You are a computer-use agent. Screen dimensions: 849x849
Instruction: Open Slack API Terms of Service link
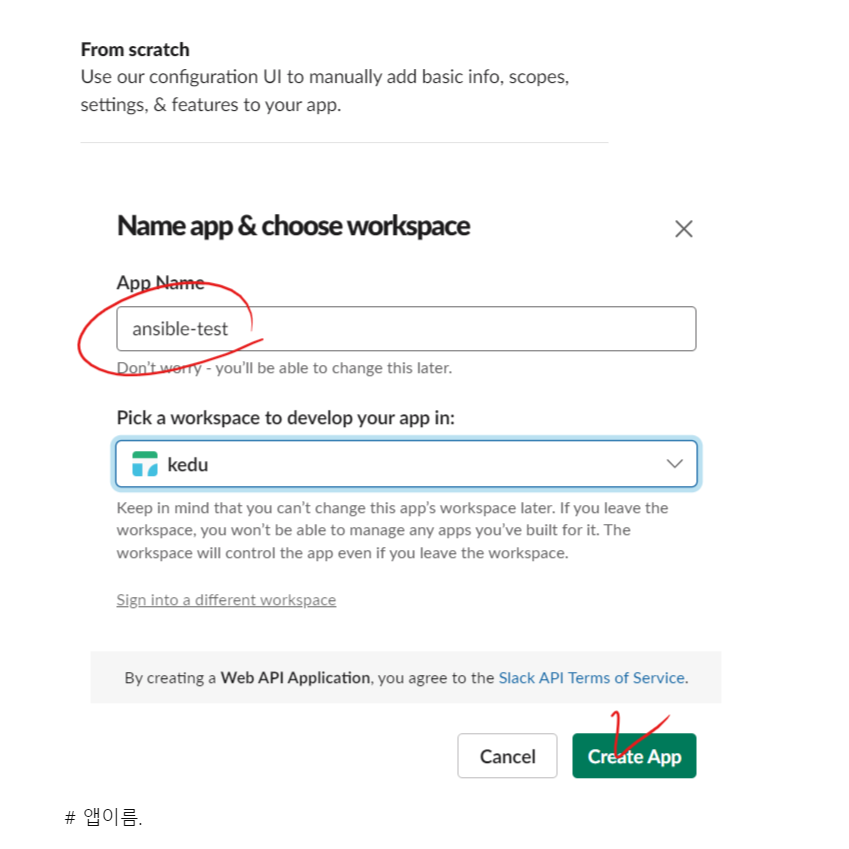coord(592,678)
